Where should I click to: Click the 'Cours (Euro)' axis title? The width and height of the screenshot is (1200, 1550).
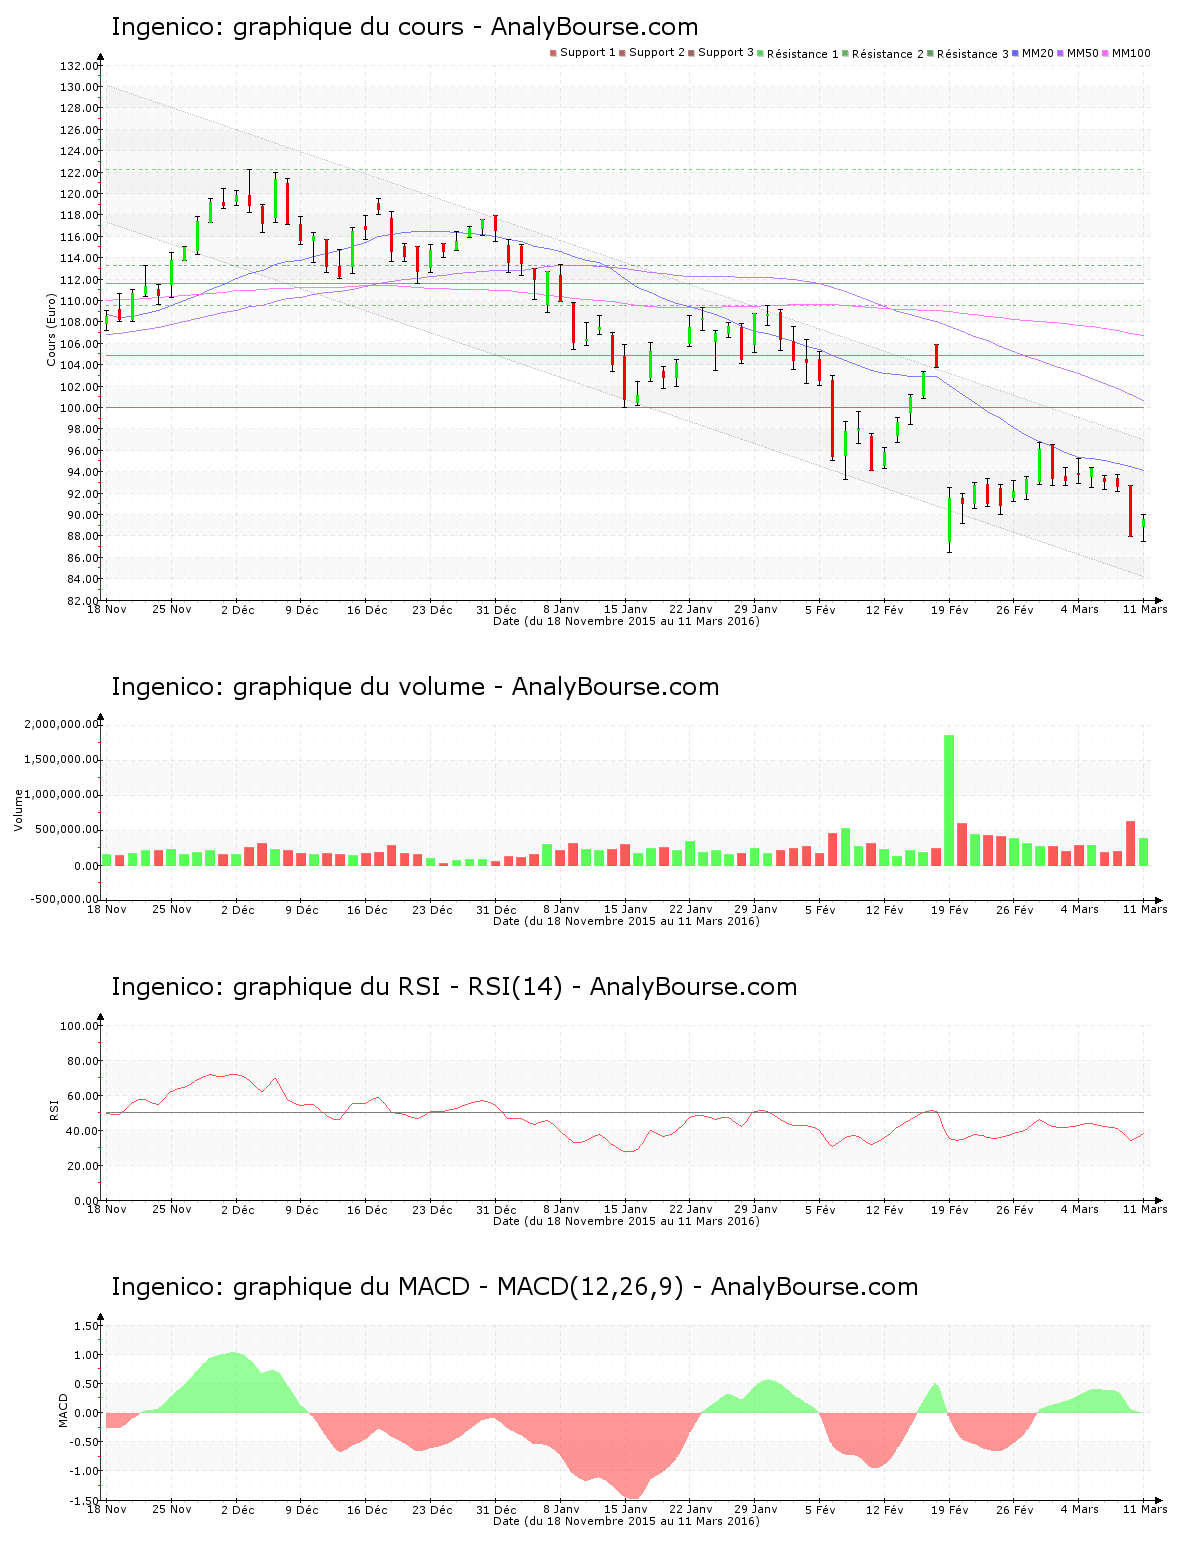(51, 329)
